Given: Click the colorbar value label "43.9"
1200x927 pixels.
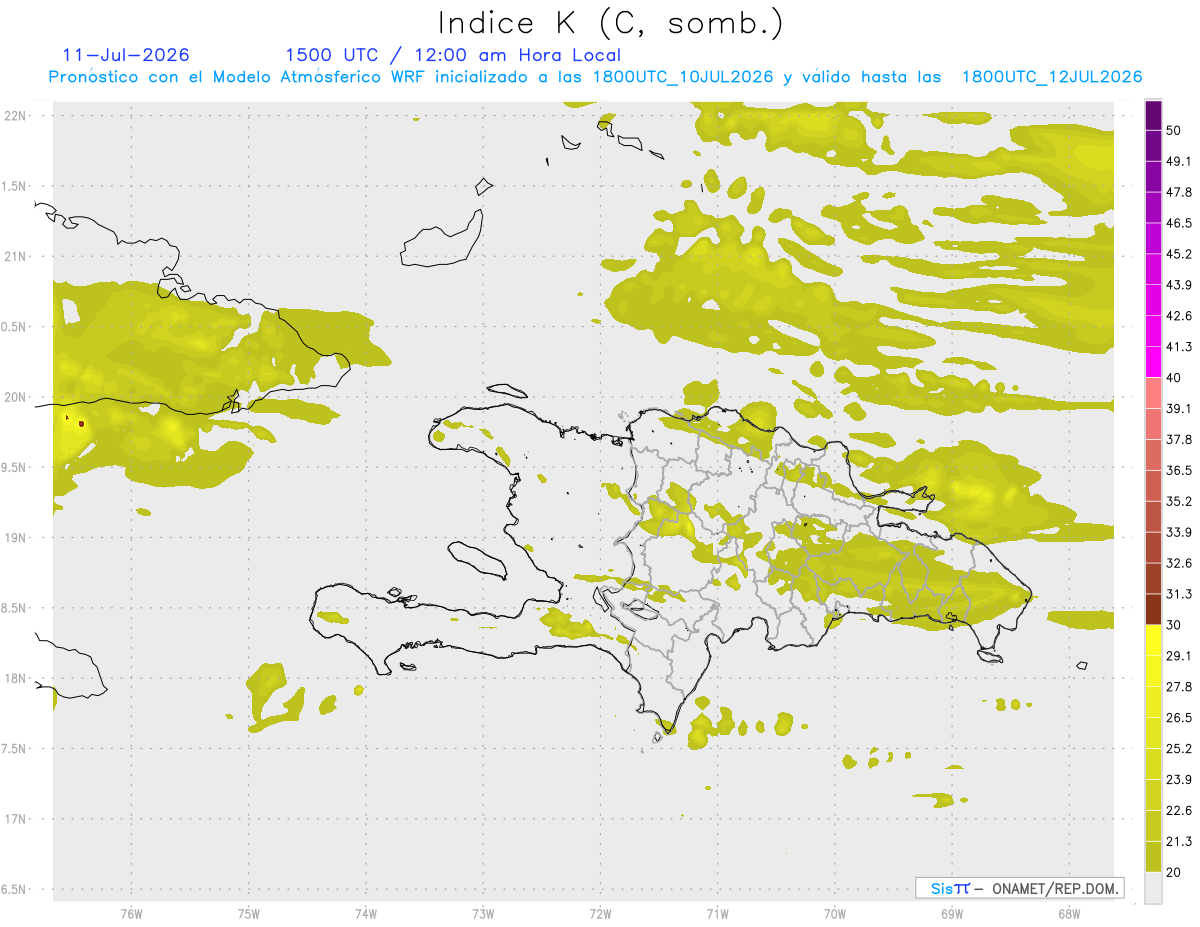Looking at the screenshot, I should 1179,285.
